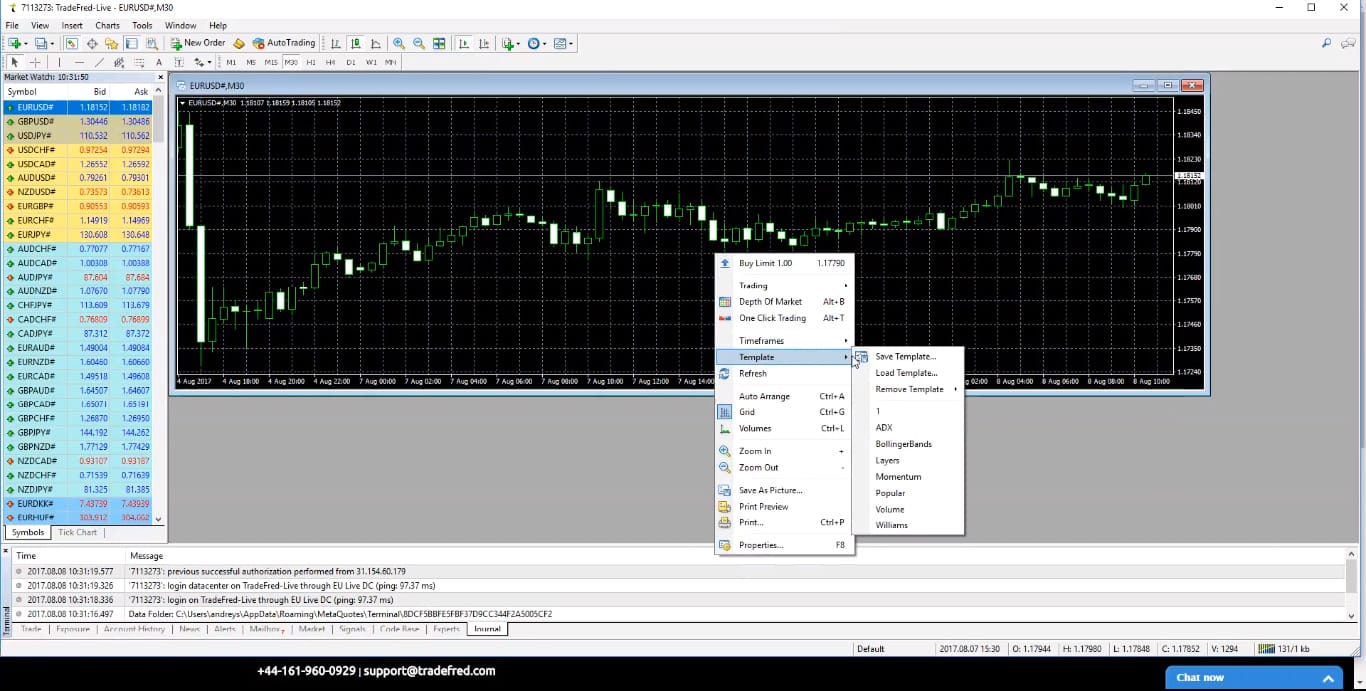Image resolution: width=1366 pixels, height=691 pixels.
Task: Expand the Remove Template submenu
Action: pyautogui.click(x=909, y=389)
